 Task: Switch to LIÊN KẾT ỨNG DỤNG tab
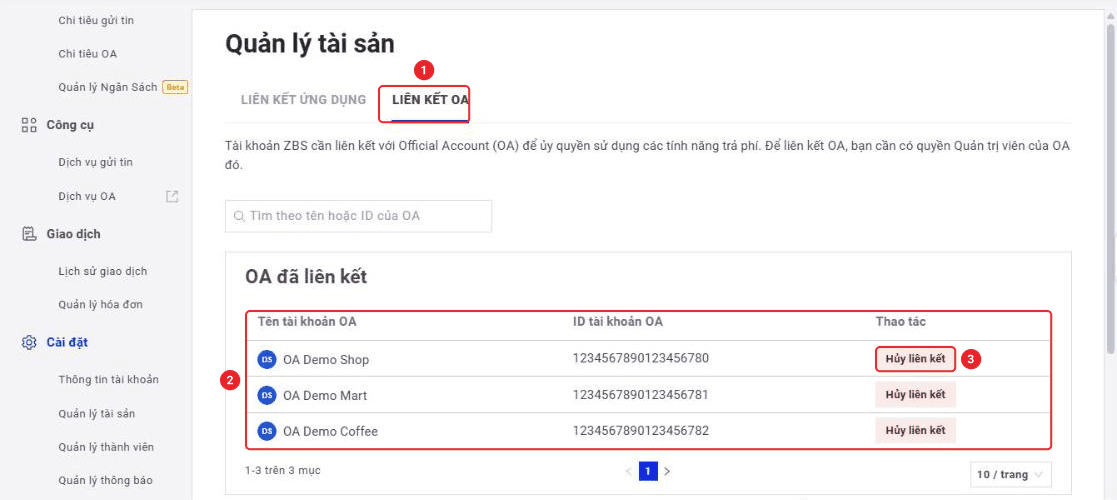pyautogui.click(x=304, y=99)
